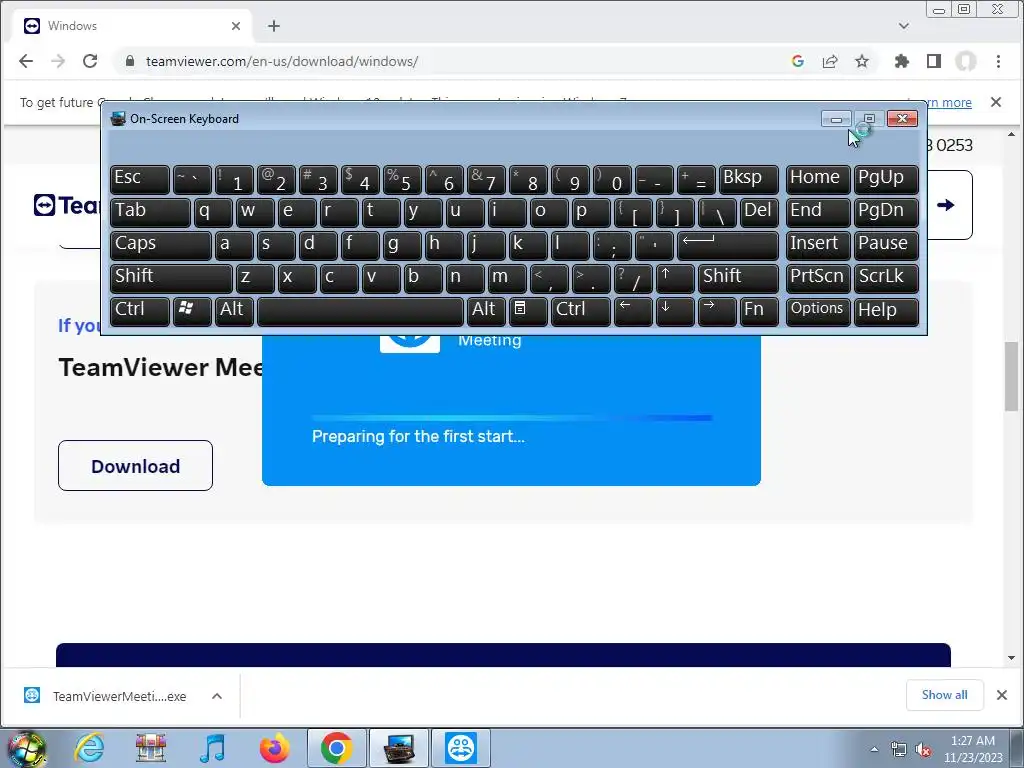1024x768 pixels.
Task: Click the Windows logo key on the keyboard
Action: point(192,311)
